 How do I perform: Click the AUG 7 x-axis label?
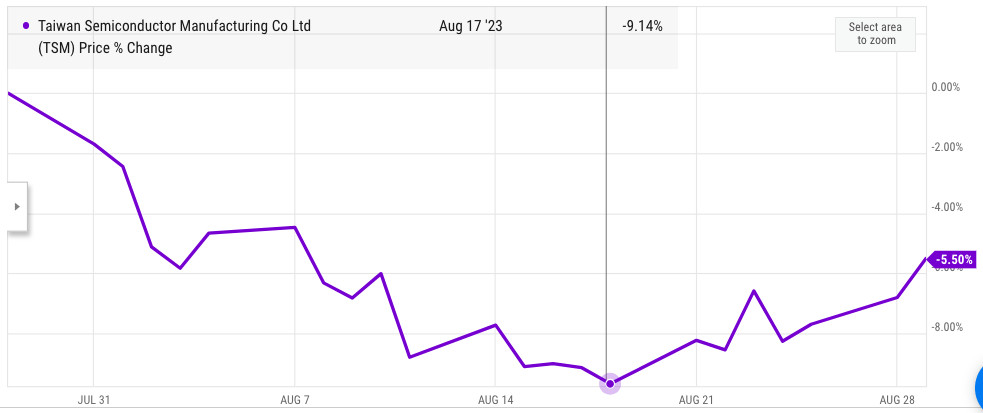[295, 400]
